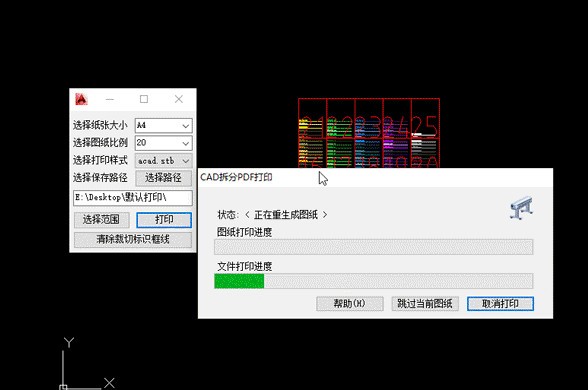588x390 pixels.
Task: Click the plotter printer icon in progress dialog
Action: pos(522,207)
